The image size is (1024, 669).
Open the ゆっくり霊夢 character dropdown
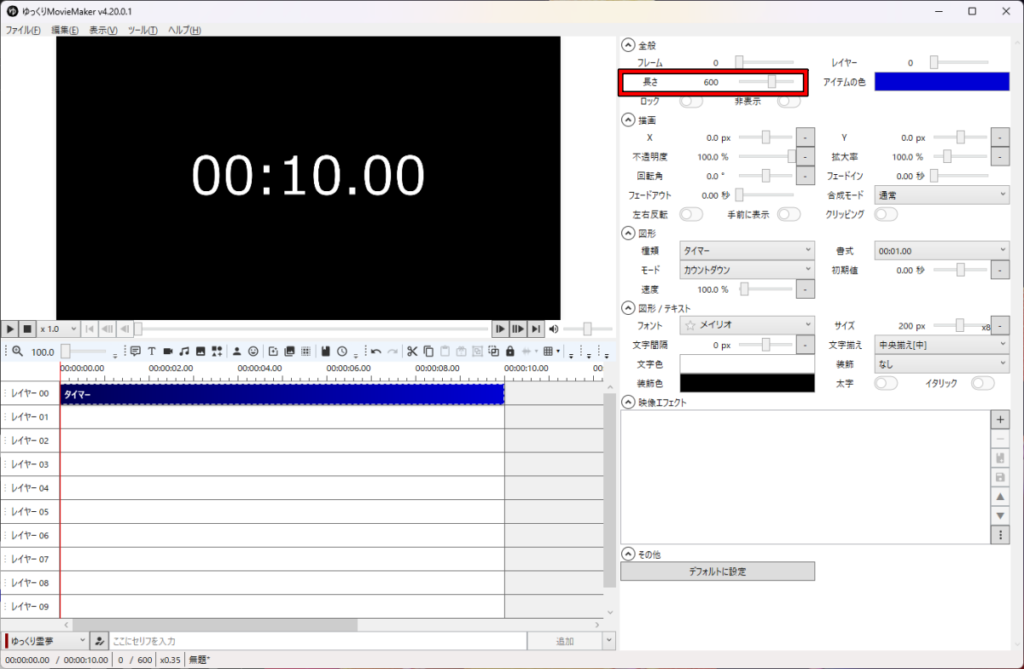[46, 641]
